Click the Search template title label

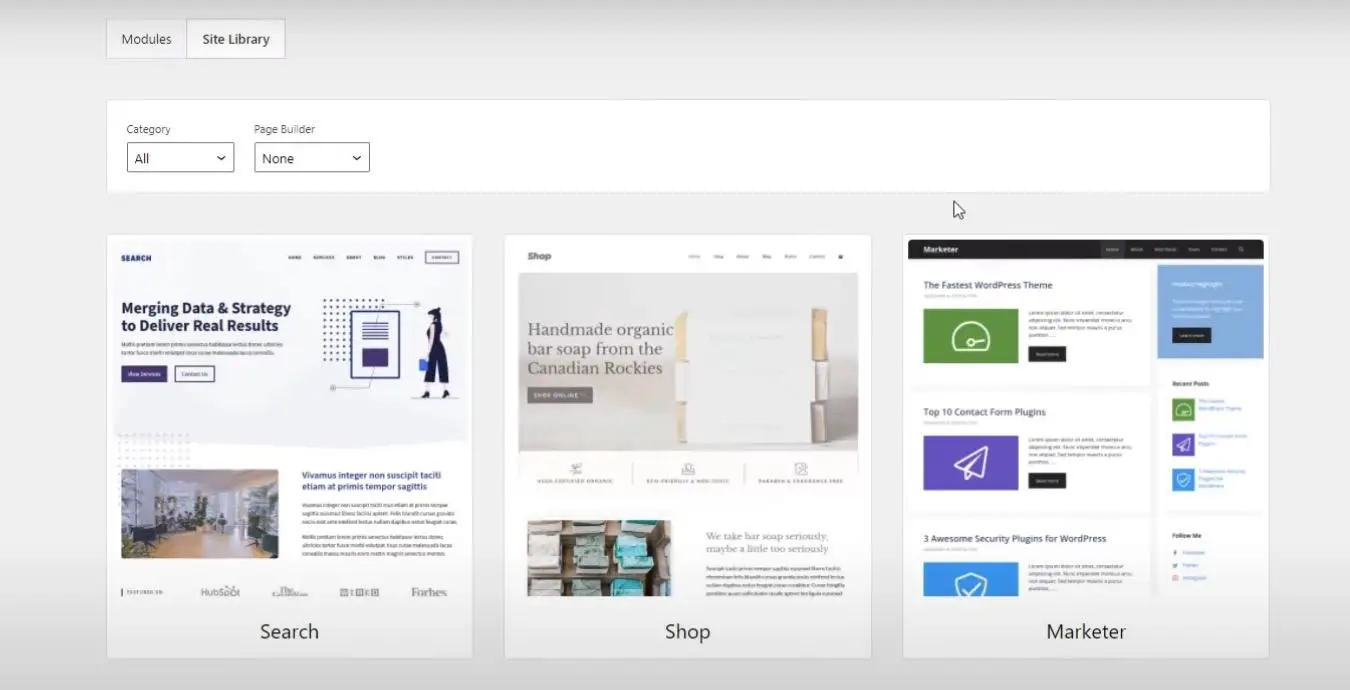(289, 632)
